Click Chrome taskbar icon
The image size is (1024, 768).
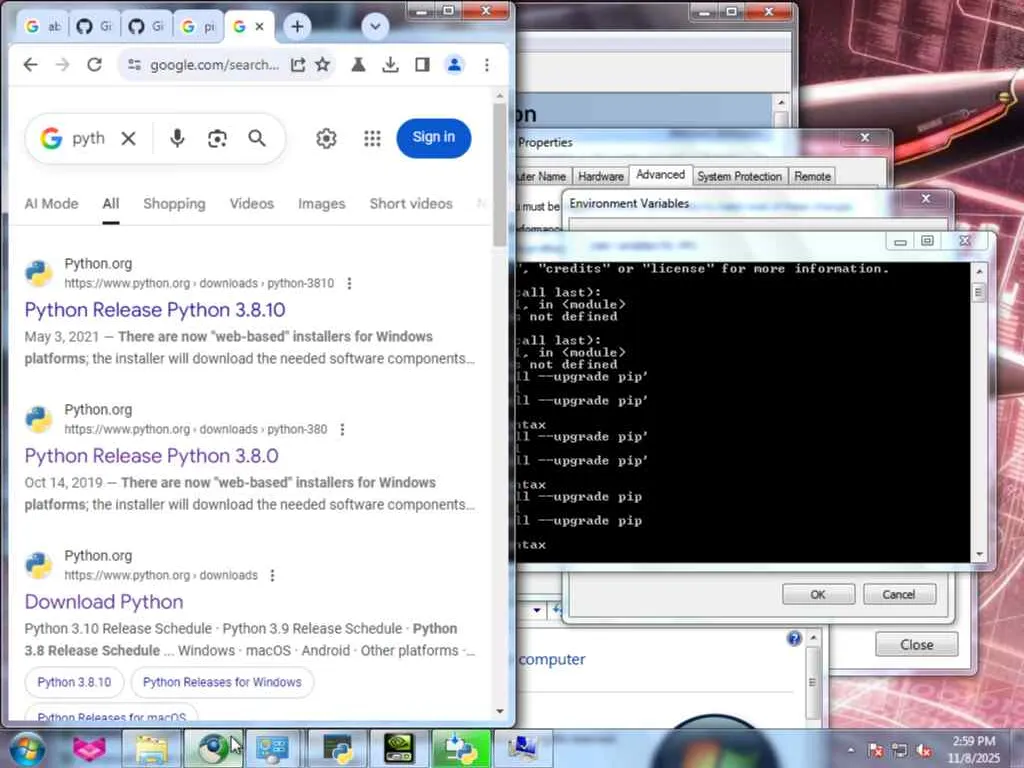click(213, 749)
